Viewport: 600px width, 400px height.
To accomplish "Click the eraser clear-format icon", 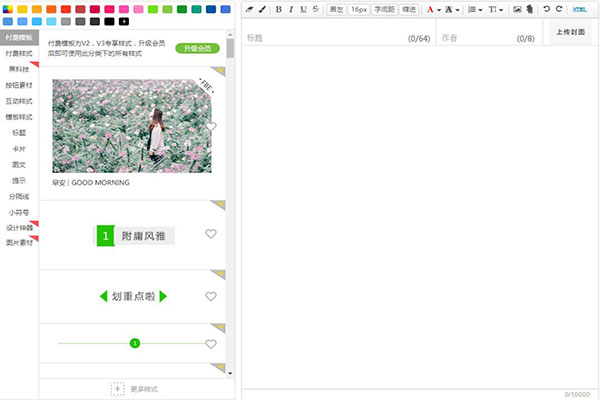I will pyautogui.click(x=250, y=9).
